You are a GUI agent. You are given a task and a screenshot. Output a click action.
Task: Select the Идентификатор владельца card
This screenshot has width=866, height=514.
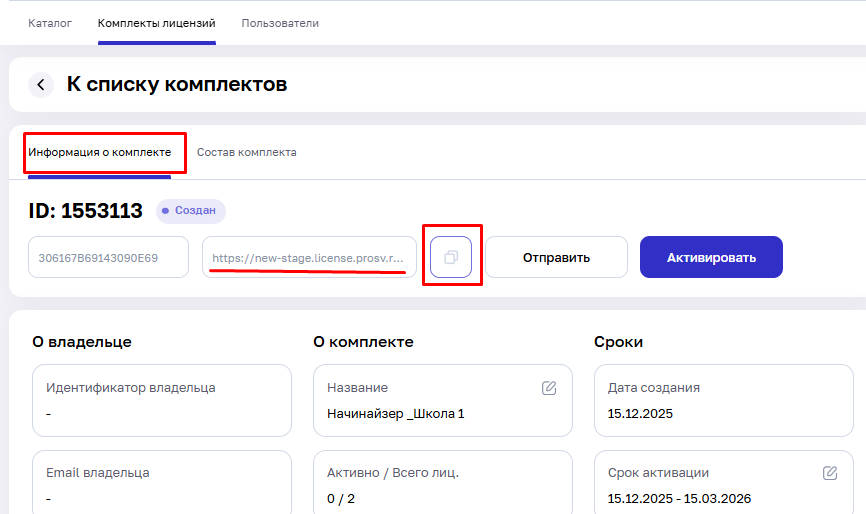(x=162, y=400)
